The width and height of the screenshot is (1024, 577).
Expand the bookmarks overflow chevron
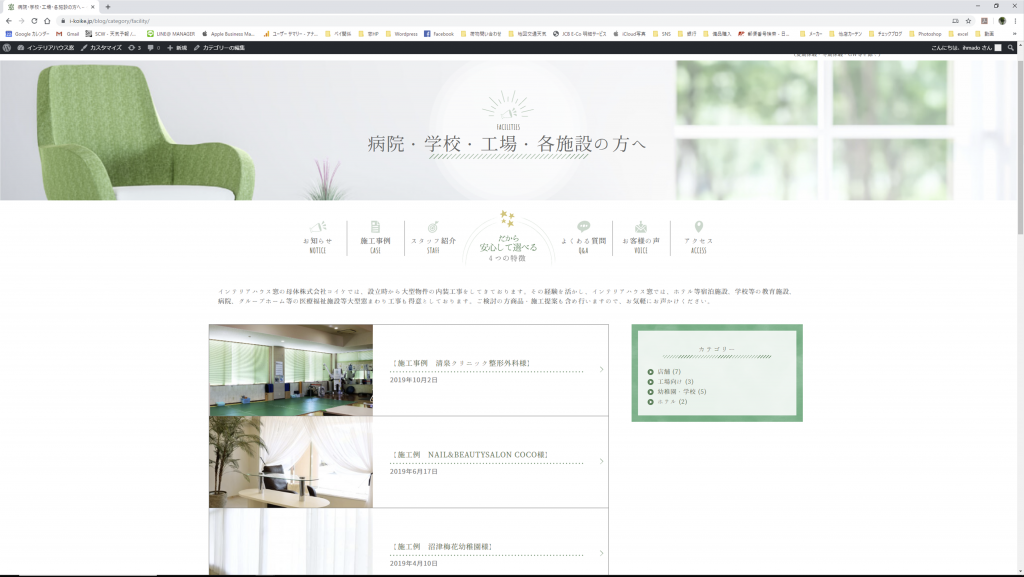click(1014, 34)
